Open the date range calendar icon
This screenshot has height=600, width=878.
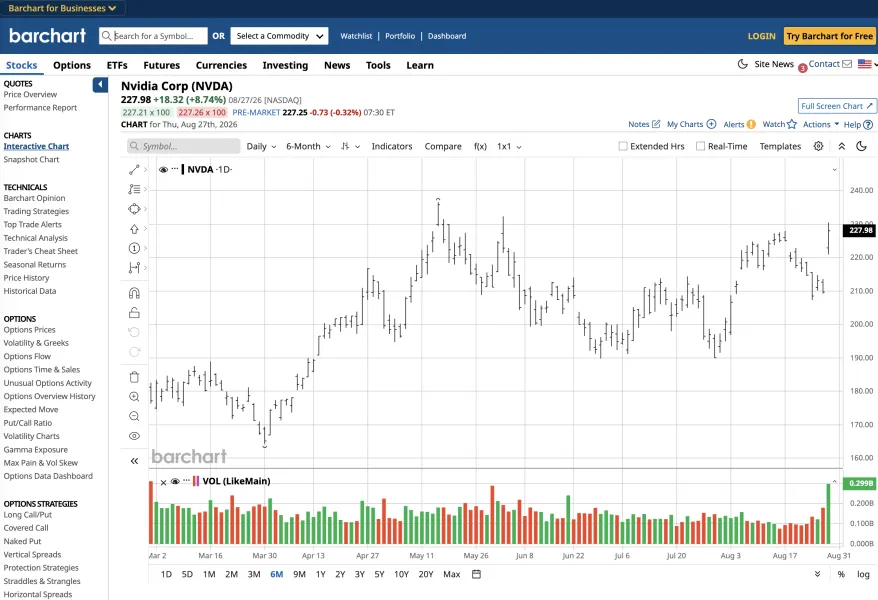click(476, 574)
